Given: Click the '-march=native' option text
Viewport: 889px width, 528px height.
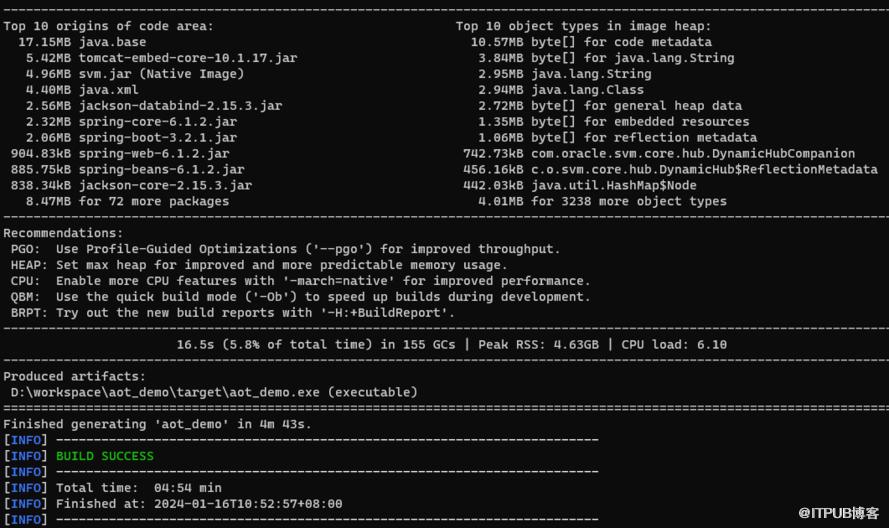Looking at the screenshot, I should click(x=338, y=281).
